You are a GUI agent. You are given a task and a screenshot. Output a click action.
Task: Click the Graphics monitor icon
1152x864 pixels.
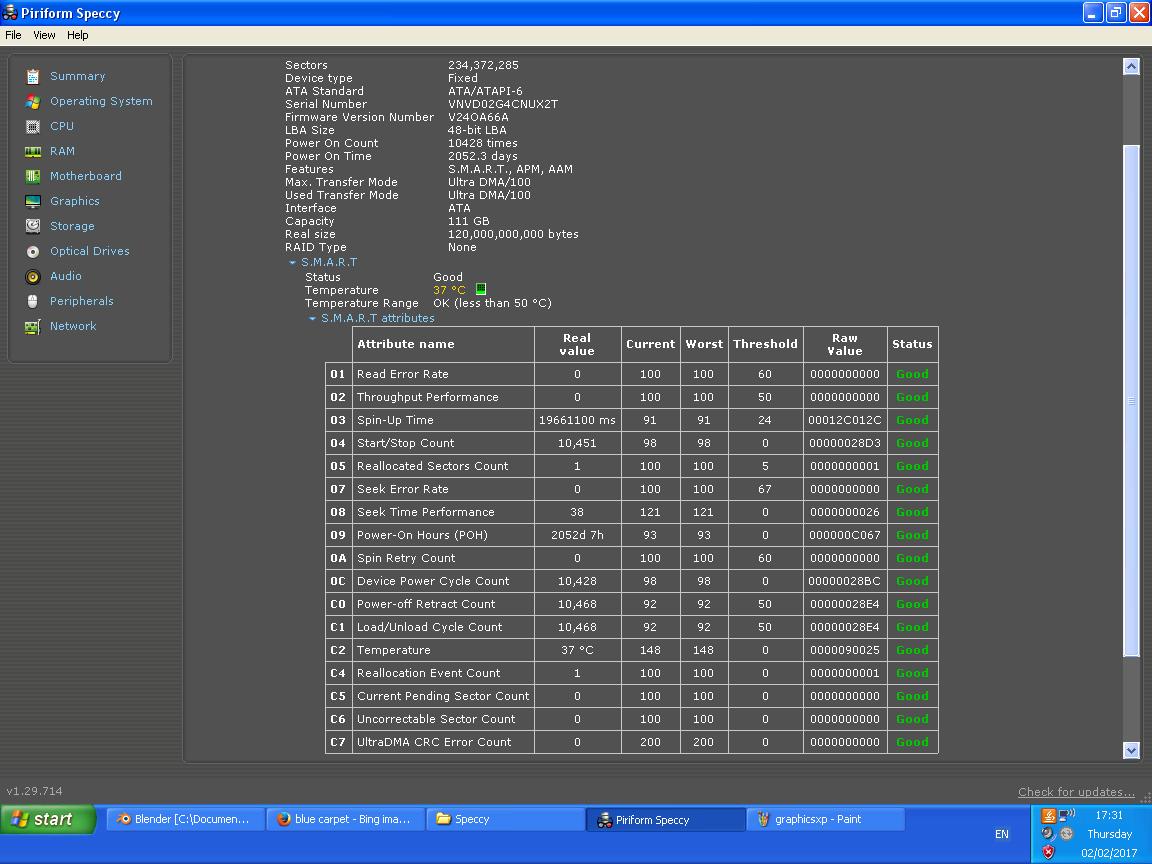coord(32,201)
